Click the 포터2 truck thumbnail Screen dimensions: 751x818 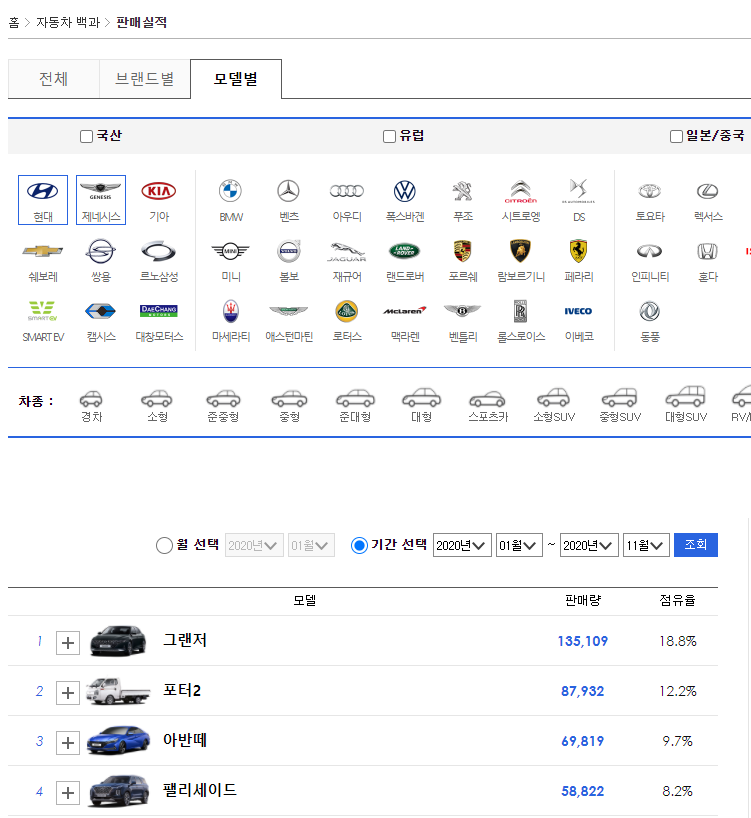[x=118, y=691]
